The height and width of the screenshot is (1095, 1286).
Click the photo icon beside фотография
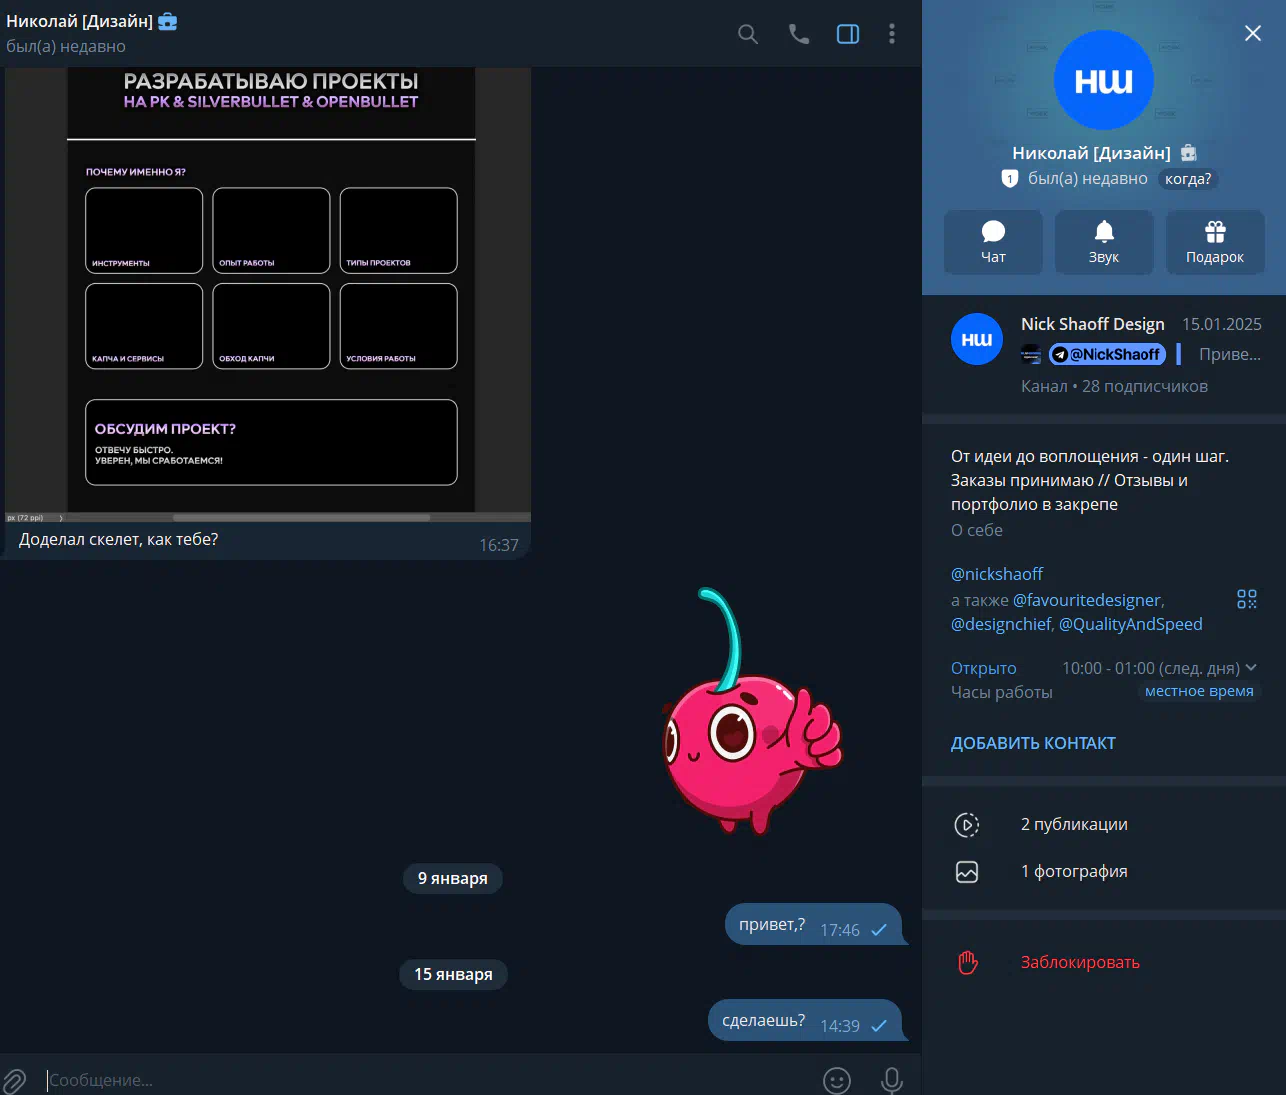pyautogui.click(x=967, y=871)
